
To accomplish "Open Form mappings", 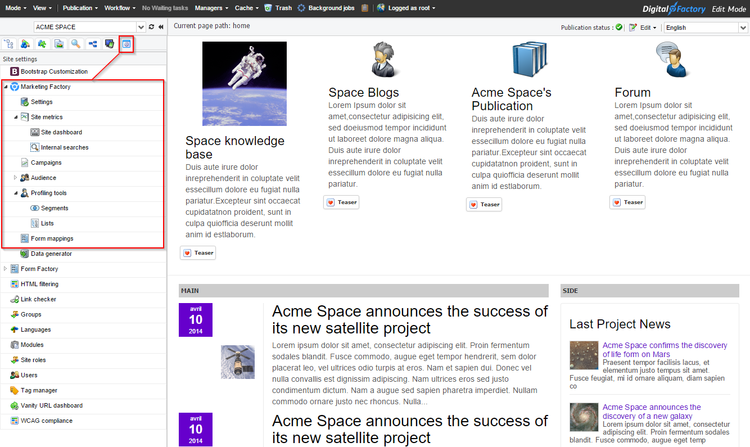I will [x=52, y=239].
